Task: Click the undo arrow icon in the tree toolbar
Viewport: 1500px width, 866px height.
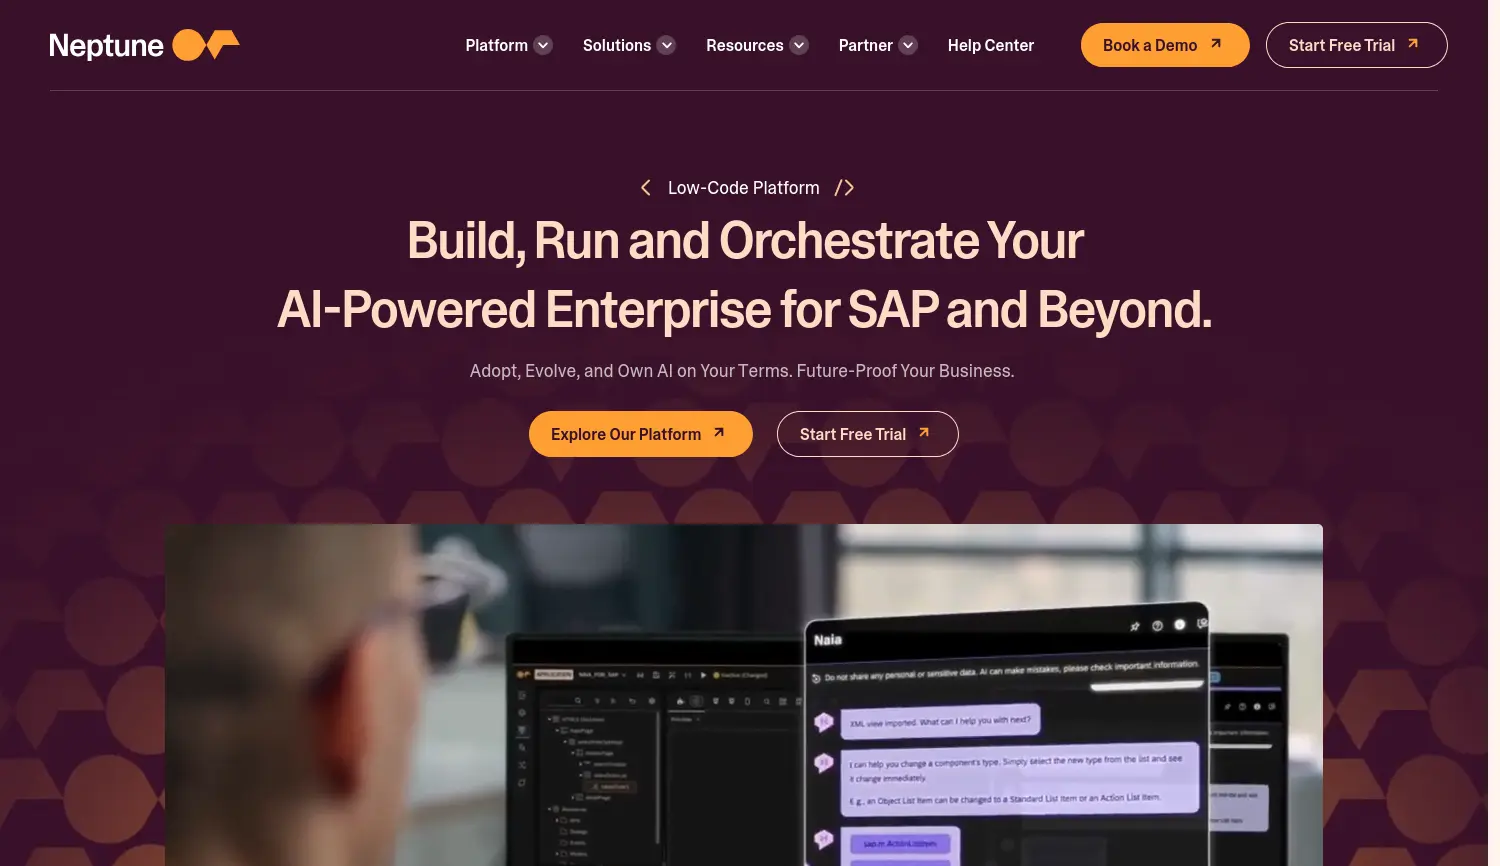Action: click(633, 701)
